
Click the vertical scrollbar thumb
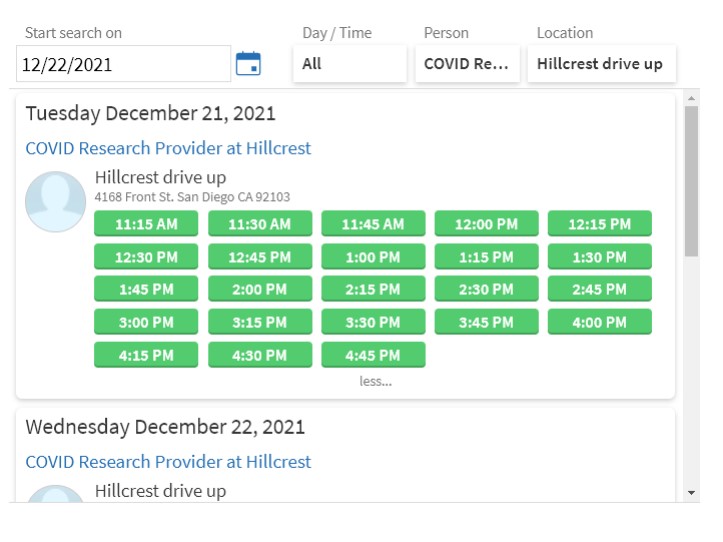coord(691,181)
